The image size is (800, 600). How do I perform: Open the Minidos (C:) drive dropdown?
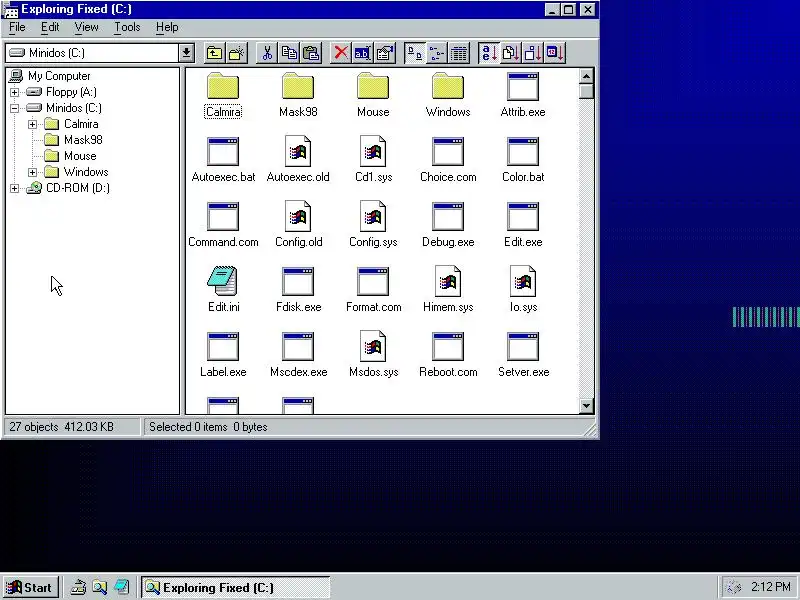tap(186, 53)
